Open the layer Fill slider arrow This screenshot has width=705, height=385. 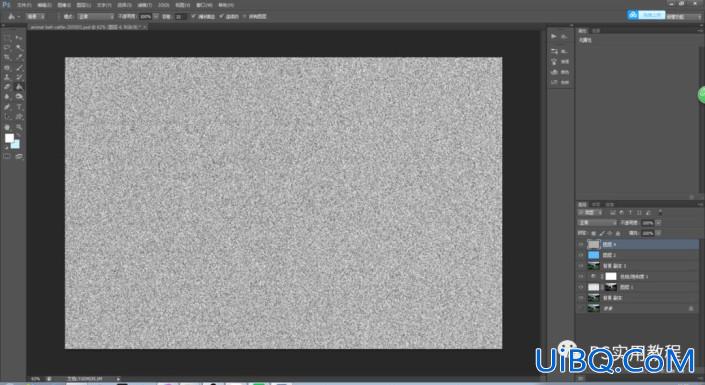click(x=658, y=233)
